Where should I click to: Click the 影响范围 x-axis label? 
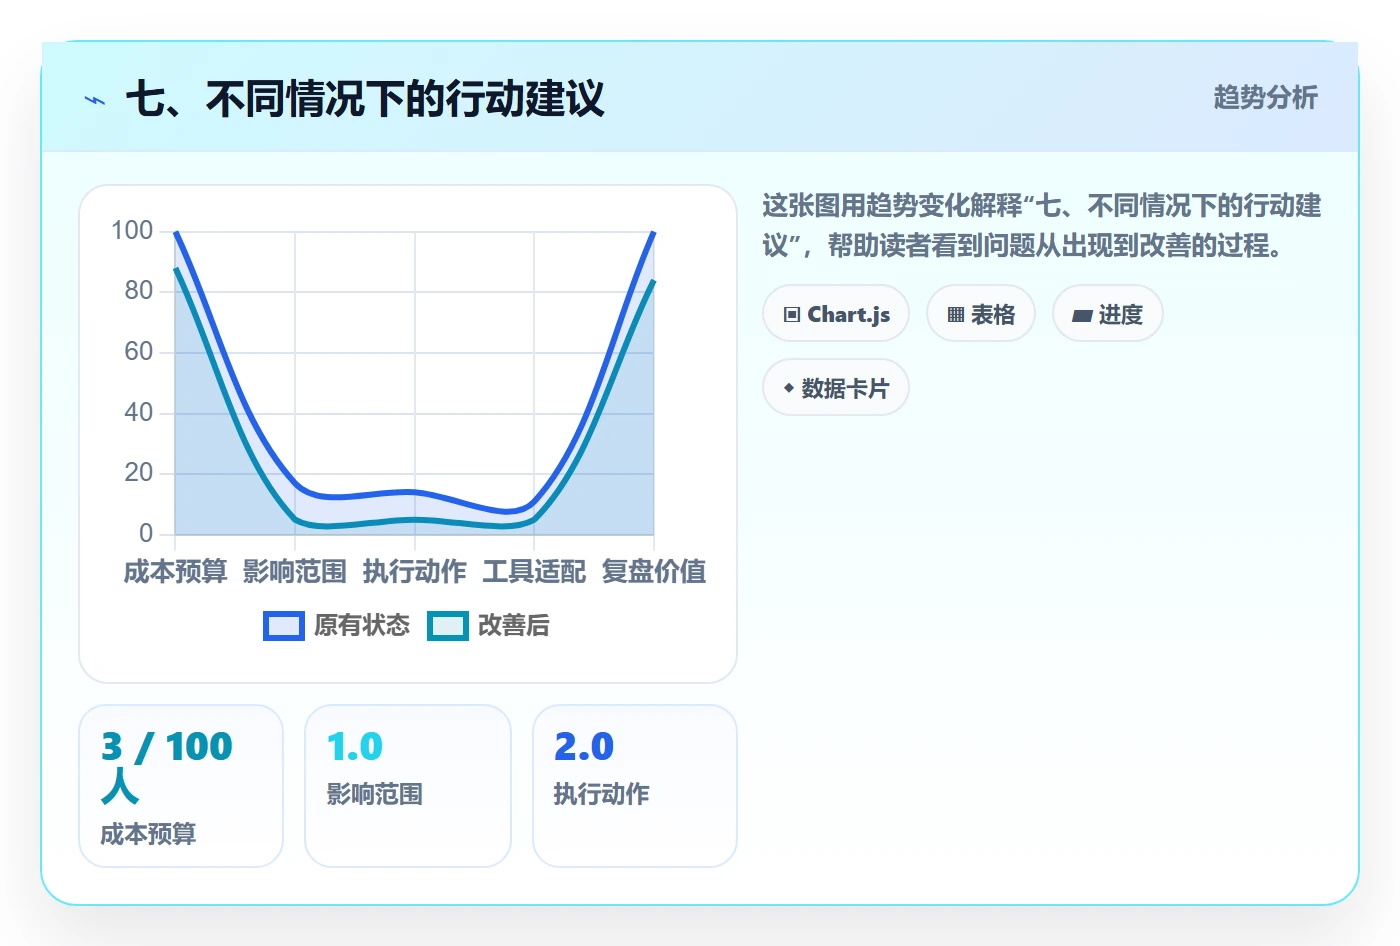pyautogui.click(x=295, y=571)
